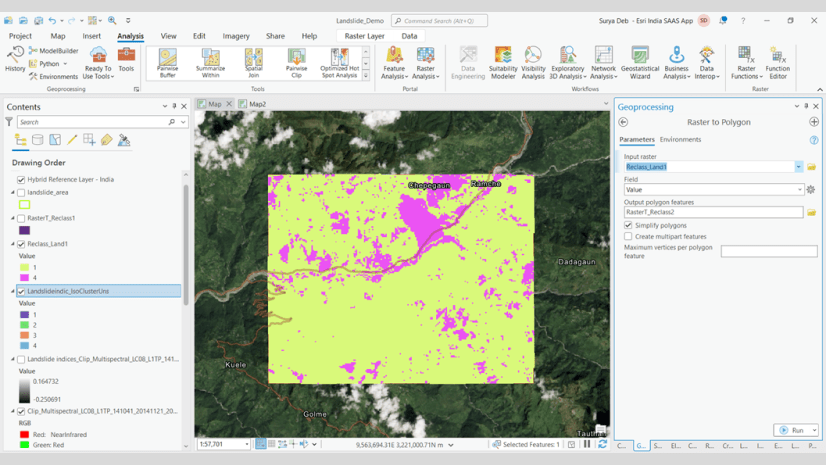Open the Spatial Join tool
Screen dimensions: 826x465
click(x=253, y=63)
